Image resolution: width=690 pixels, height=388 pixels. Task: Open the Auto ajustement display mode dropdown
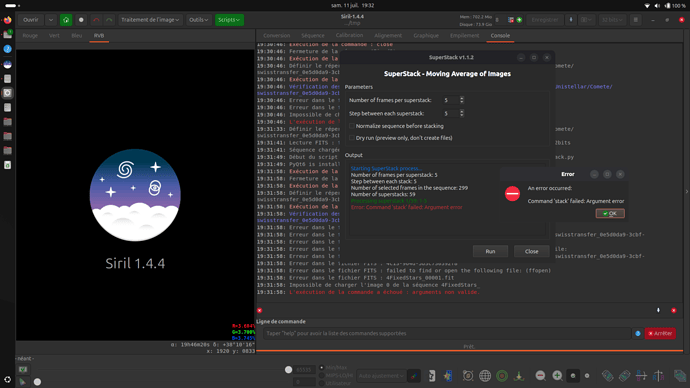pyautogui.click(x=381, y=376)
